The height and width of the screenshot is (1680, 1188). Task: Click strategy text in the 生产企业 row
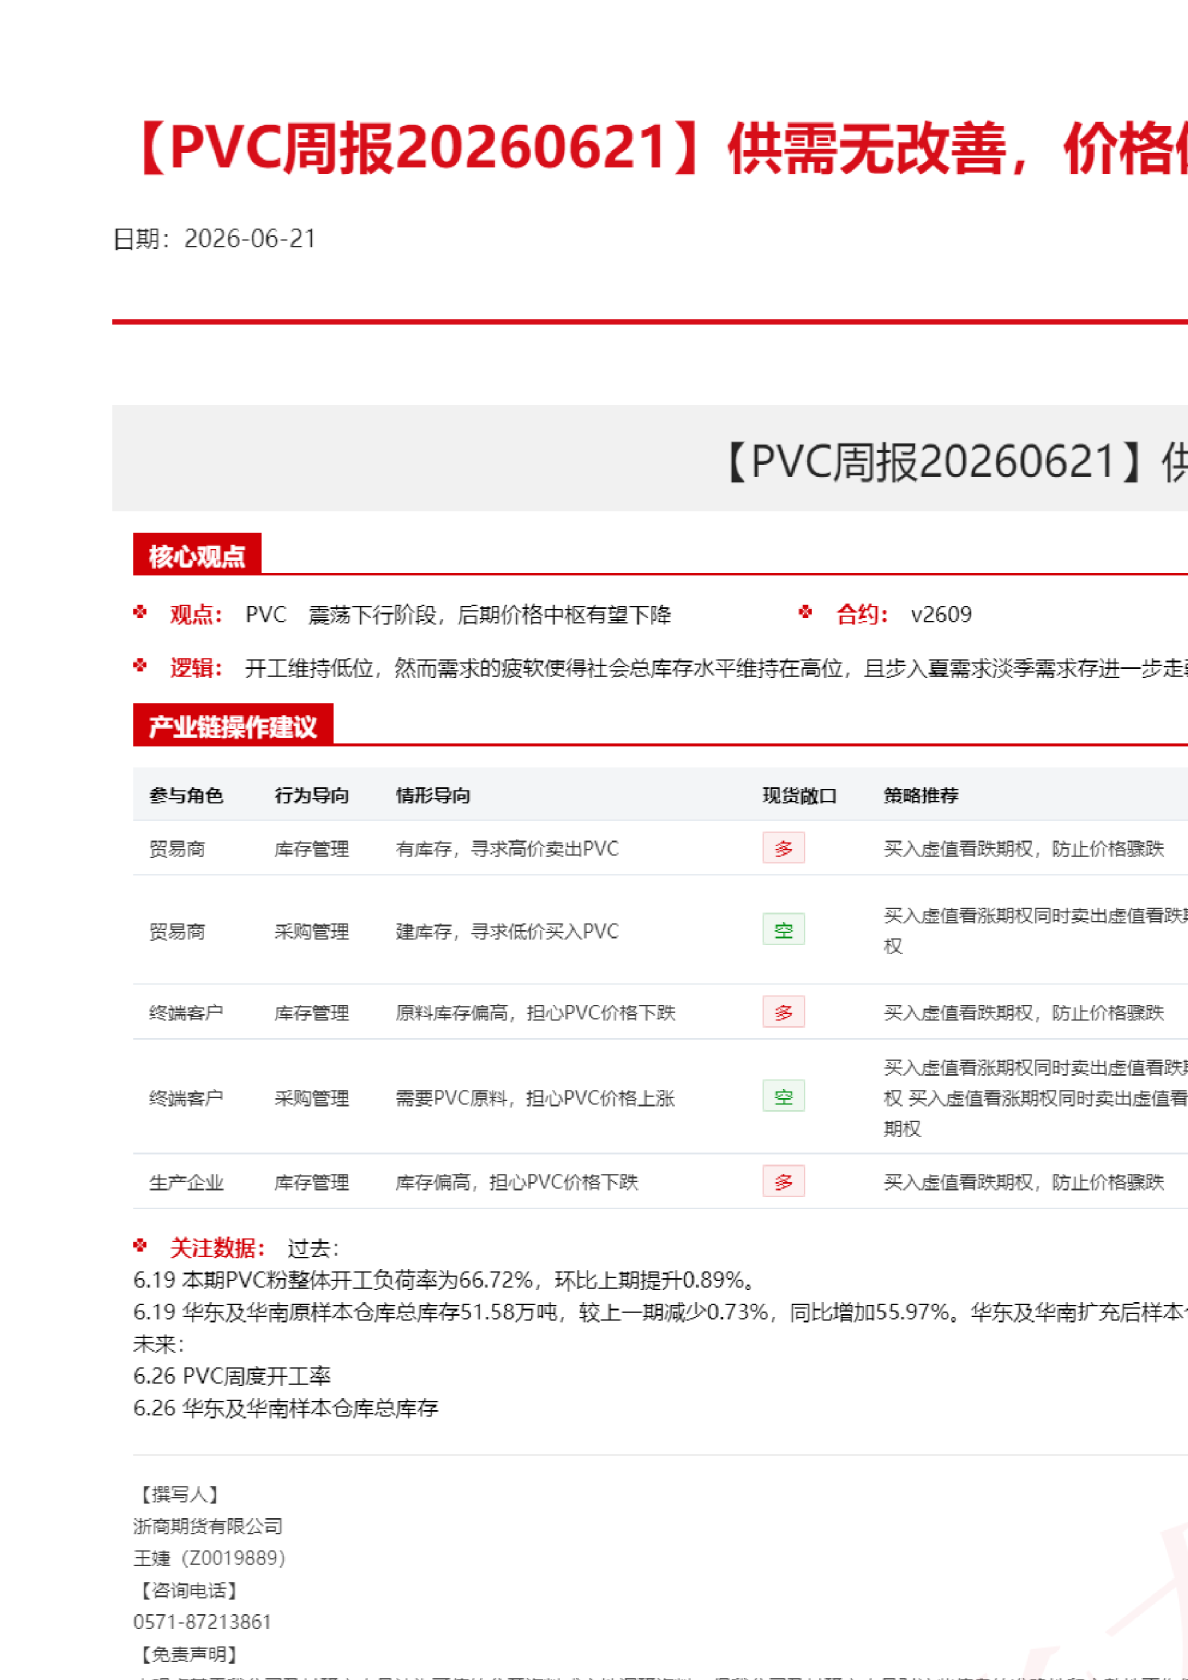1024,1183
